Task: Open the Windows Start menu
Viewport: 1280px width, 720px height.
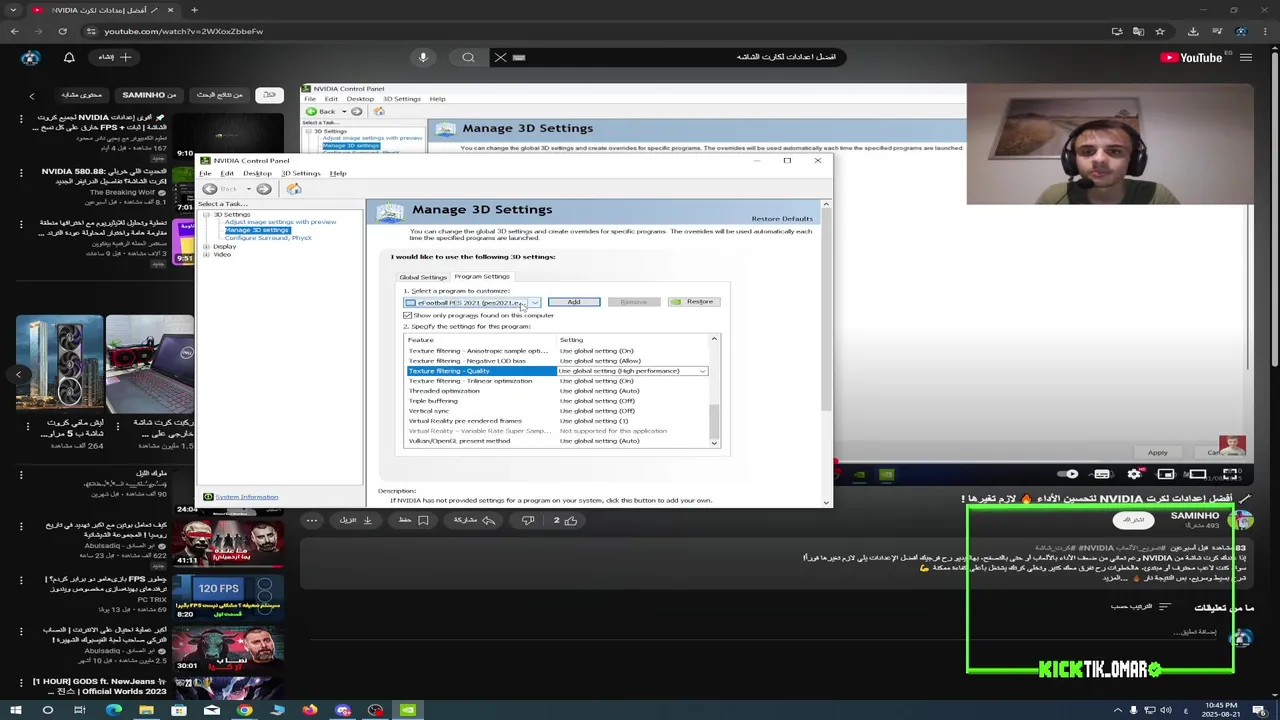Action: (x=15, y=710)
